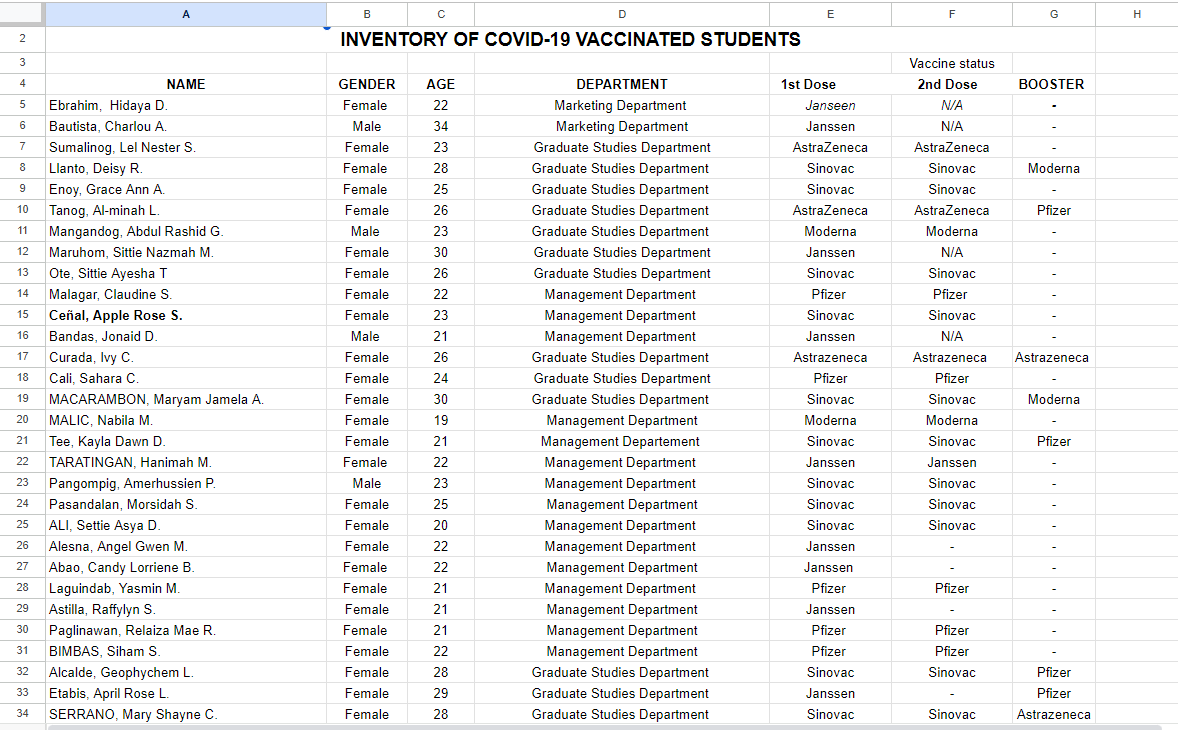Click the DEPARTMENT header cell
This screenshot has width=1178, height=730.
click(621, 84)
